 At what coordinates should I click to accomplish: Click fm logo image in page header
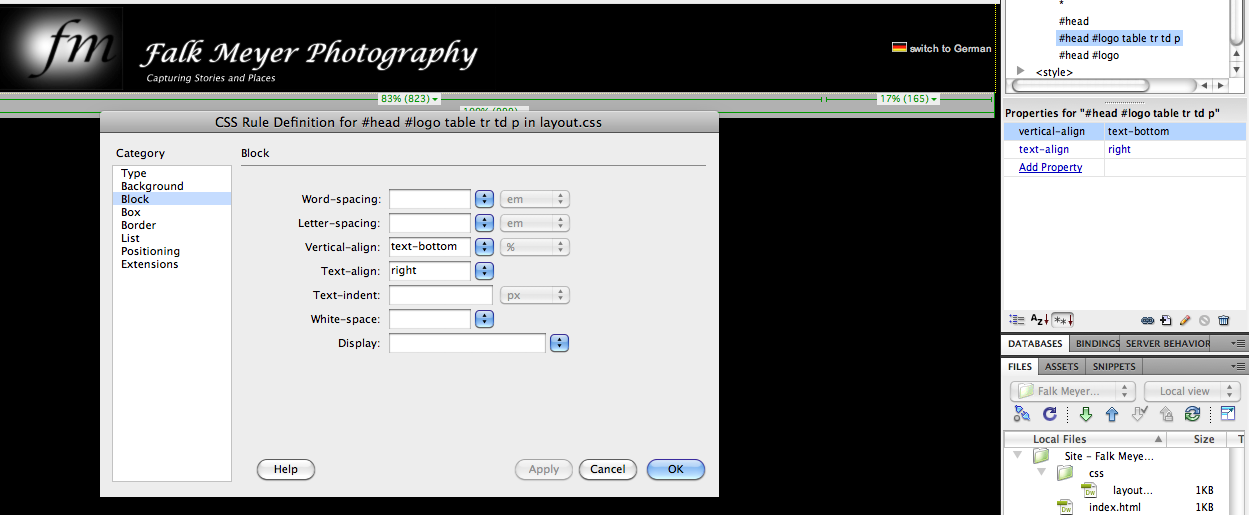[x=62, y=47]
